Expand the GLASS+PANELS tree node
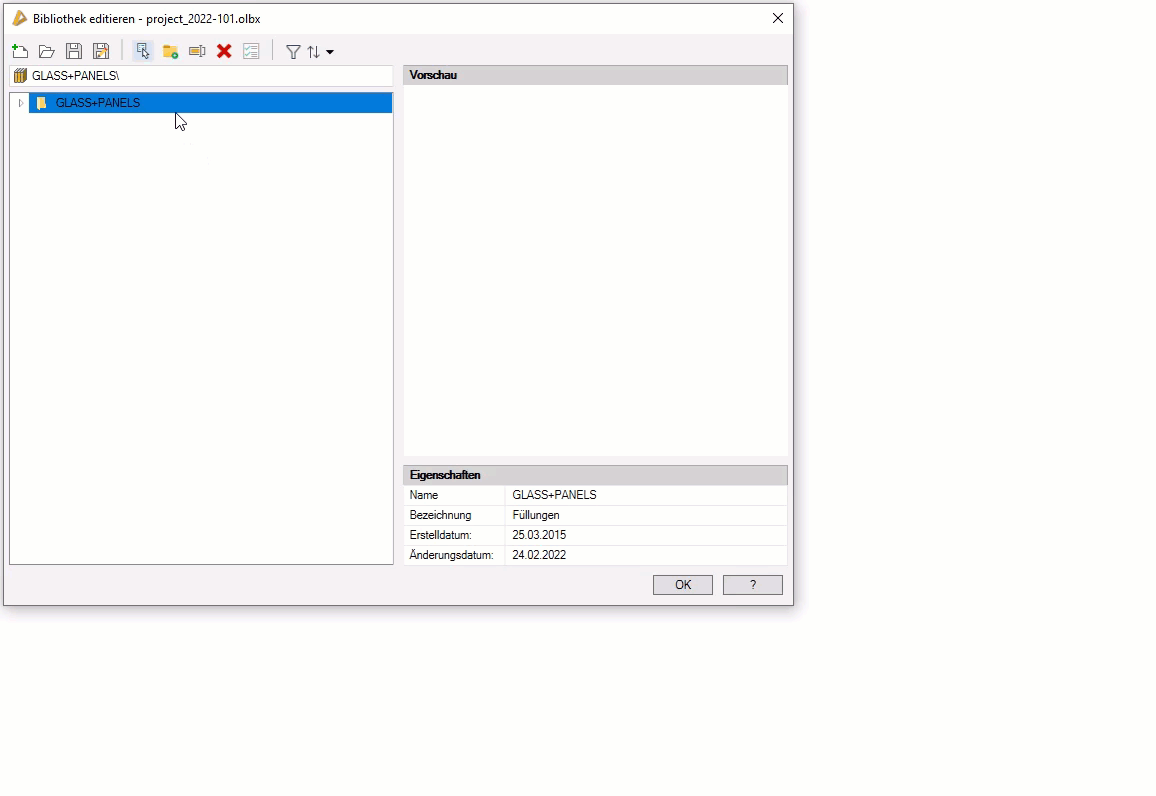 pos(21,103)
